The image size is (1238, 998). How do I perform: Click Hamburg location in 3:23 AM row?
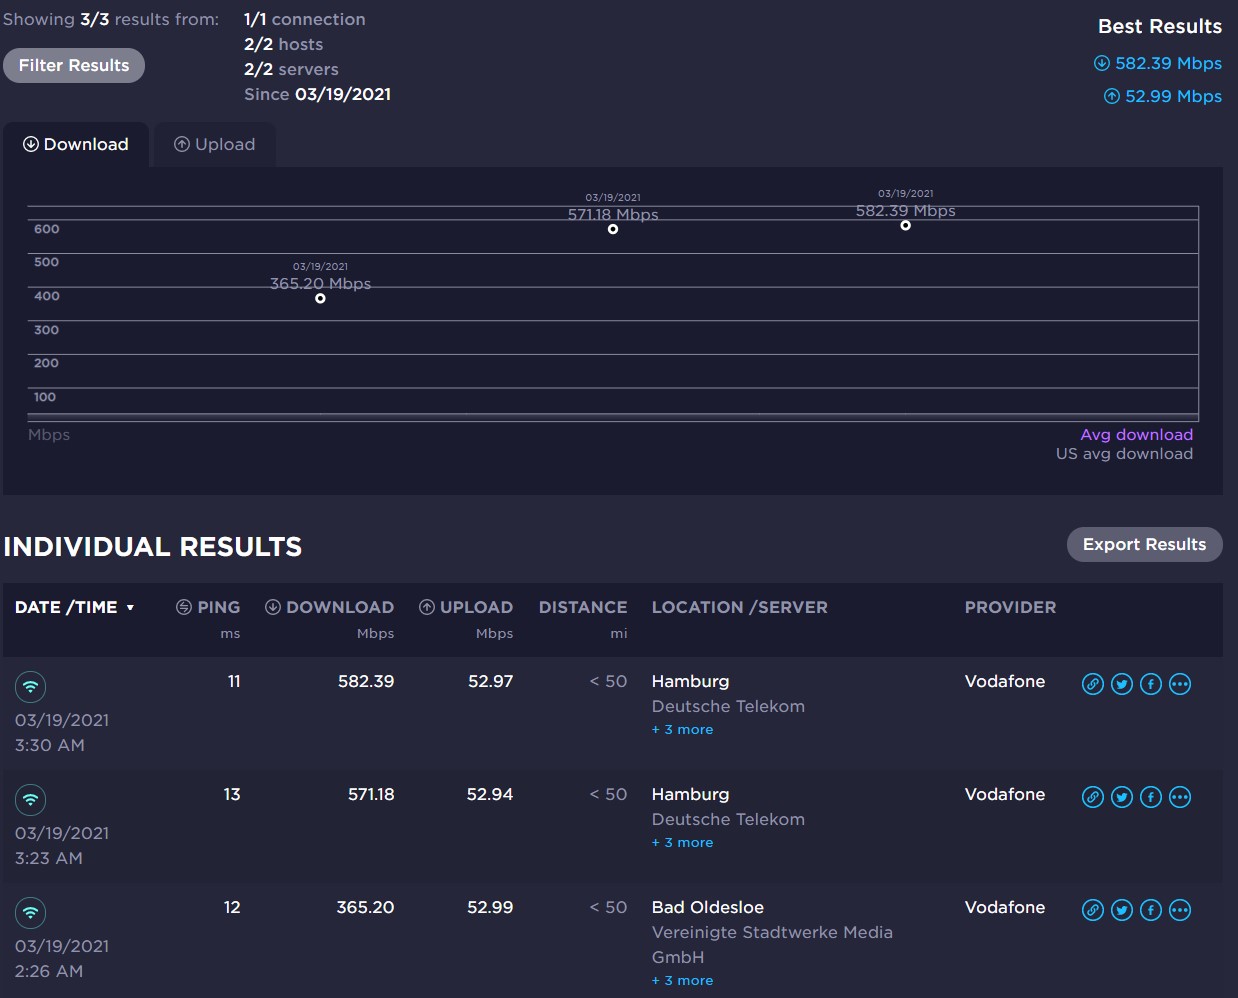pyautogui.click(x=691, y=795)
